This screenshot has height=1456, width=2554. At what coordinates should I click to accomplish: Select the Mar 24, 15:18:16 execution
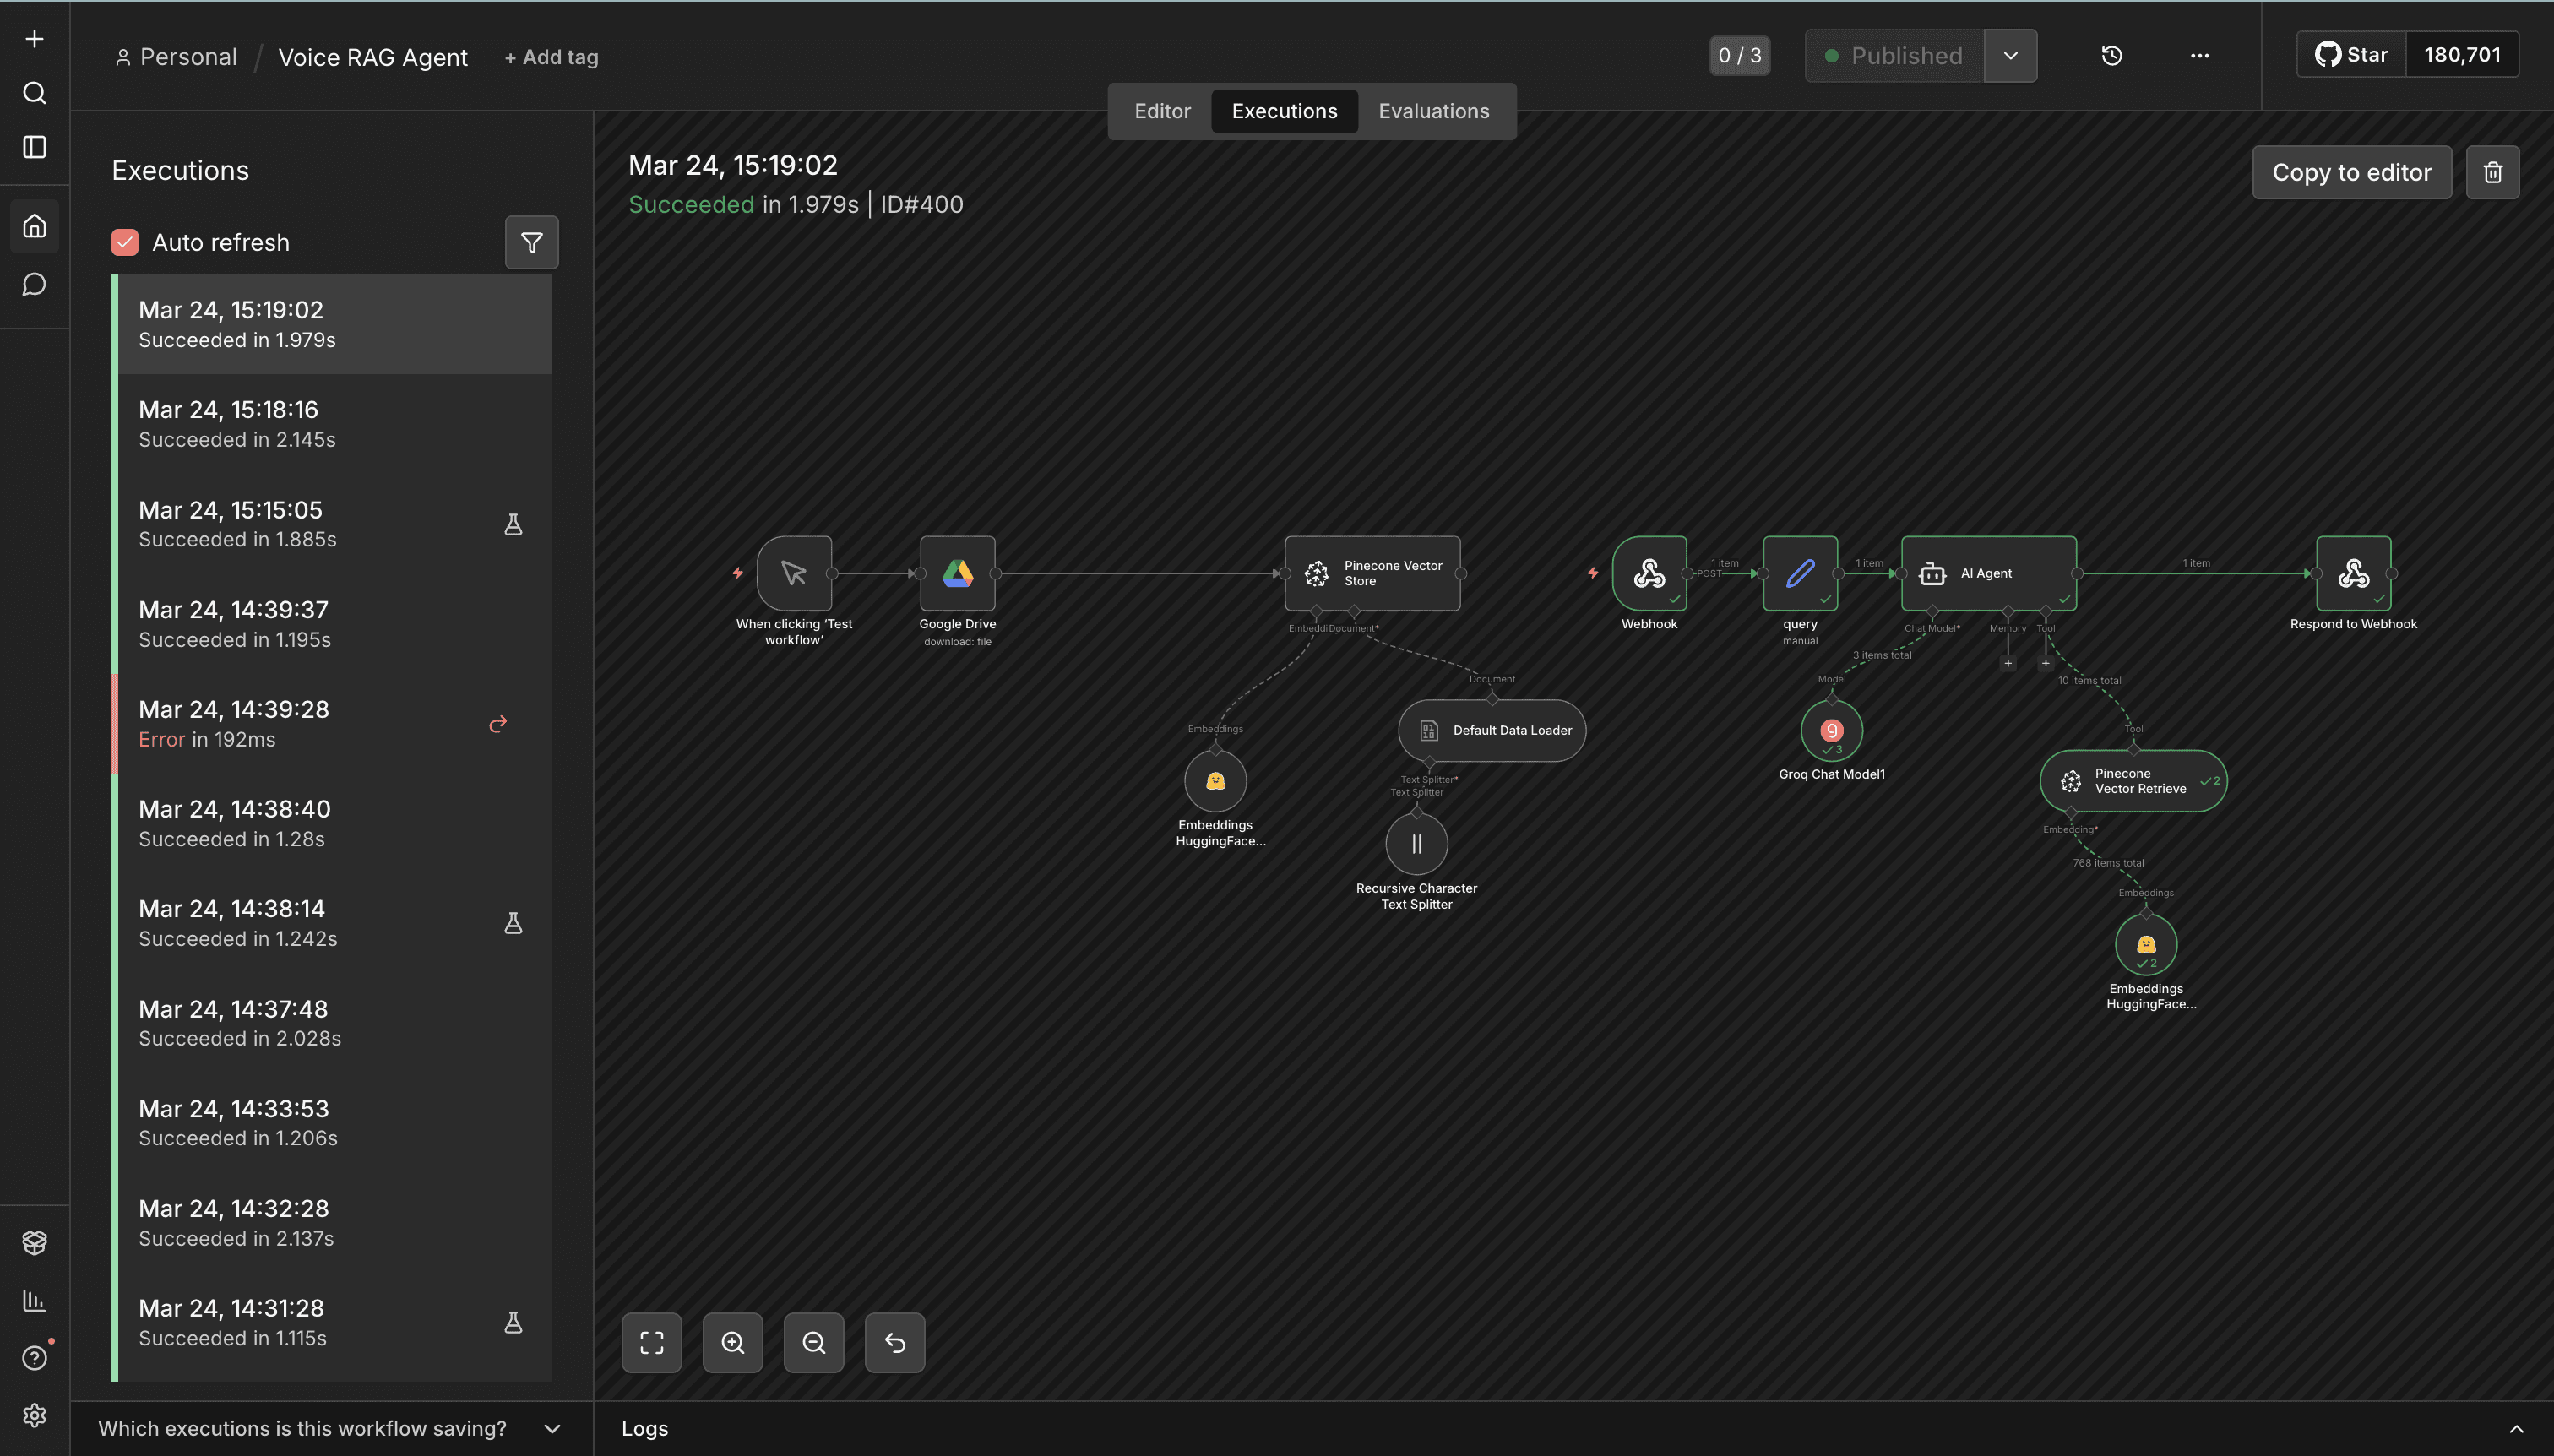pyautogui.click(x=333, y=424)
